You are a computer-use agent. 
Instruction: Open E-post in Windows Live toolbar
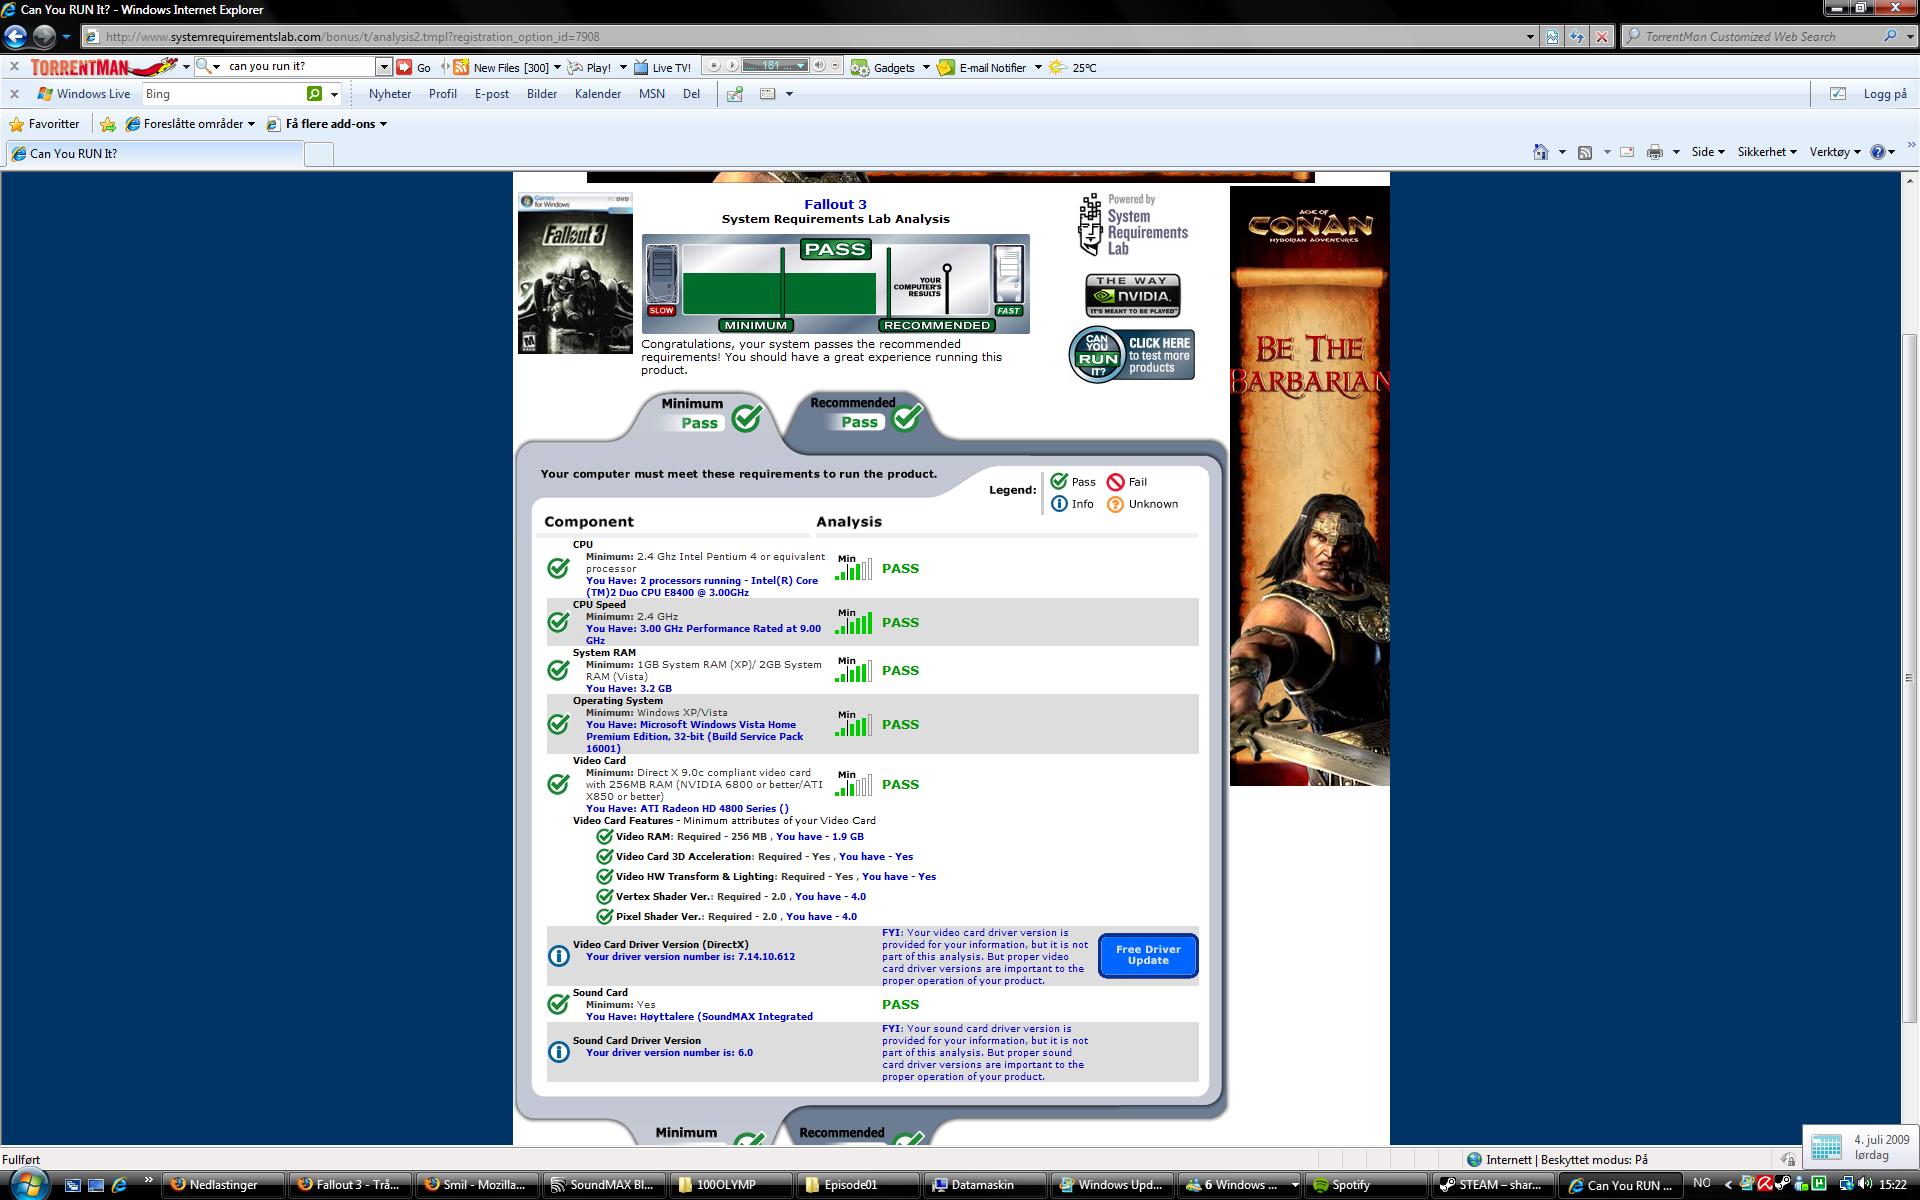pos(492,93)
